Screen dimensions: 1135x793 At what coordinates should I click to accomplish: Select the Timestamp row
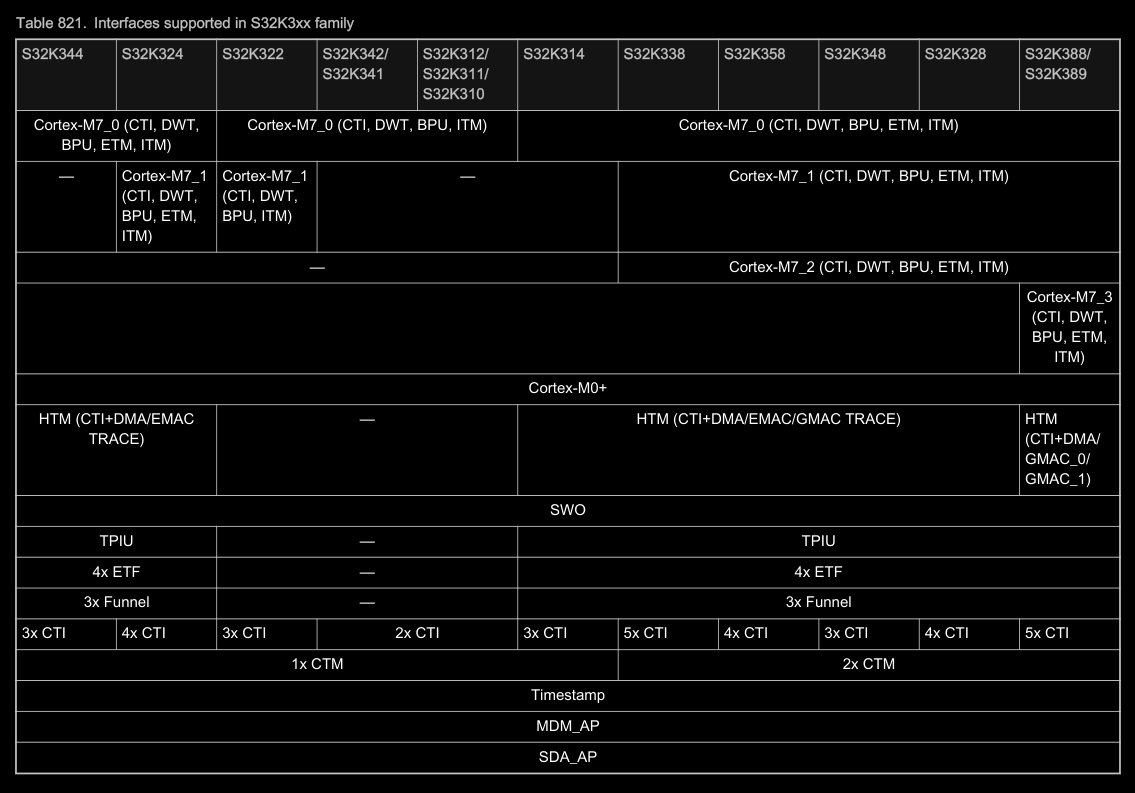pos(567,695)
